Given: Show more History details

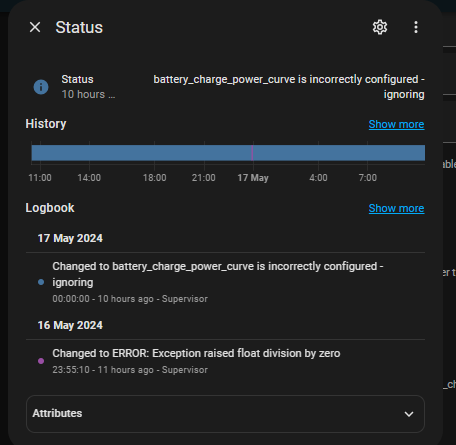Looking at the screenshot, I should tap(396, 124).
